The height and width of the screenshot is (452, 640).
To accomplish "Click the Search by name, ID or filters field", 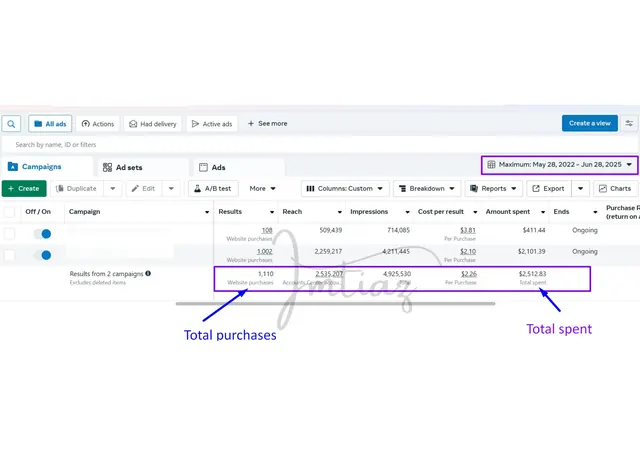I will (x=320, y=145).
